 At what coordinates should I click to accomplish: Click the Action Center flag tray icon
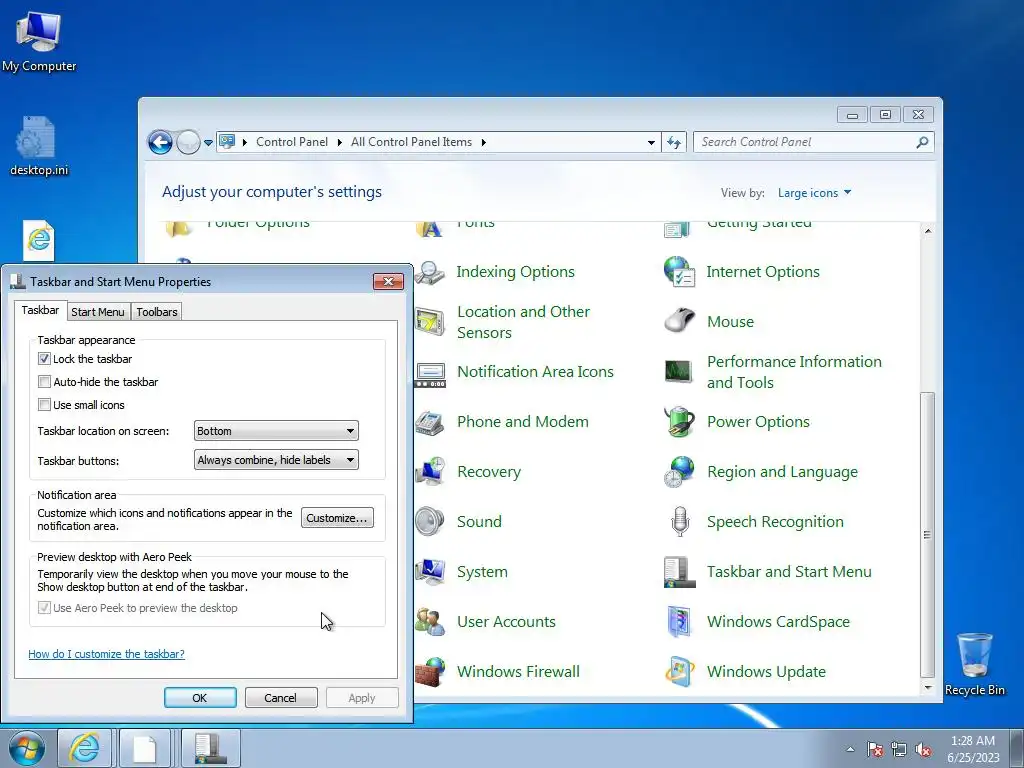[875, 749]
